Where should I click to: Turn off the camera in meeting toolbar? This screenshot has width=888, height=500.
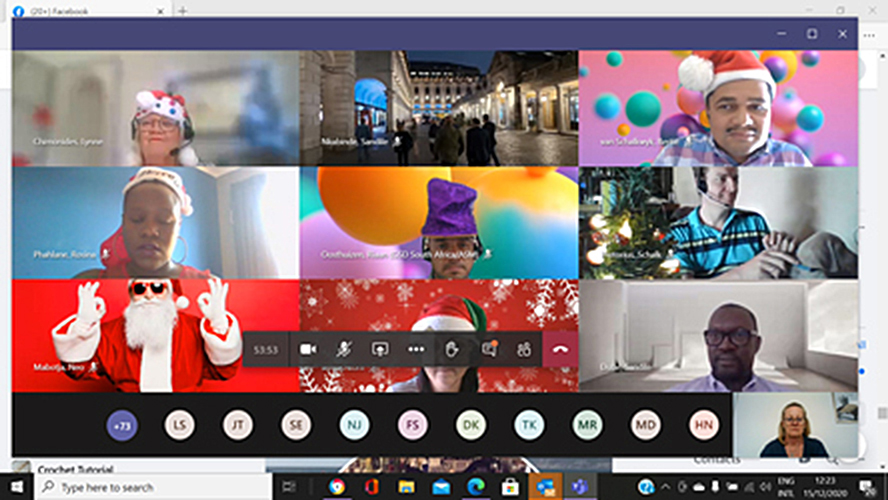pos(308,349)
